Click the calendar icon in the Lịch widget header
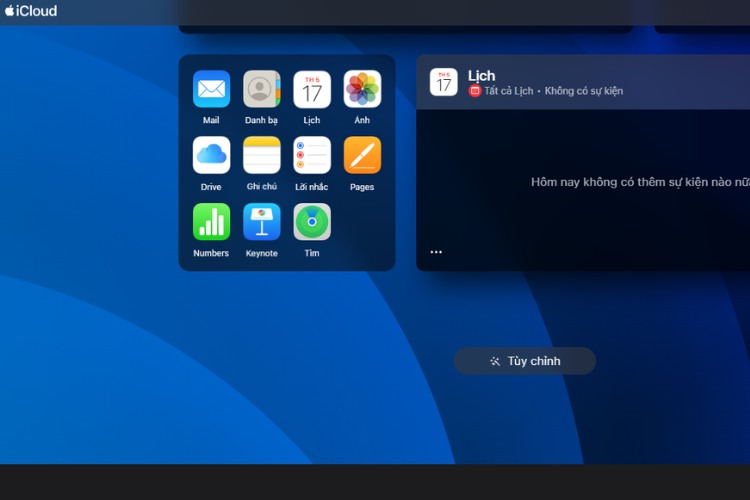This screenshot has height=500, width=750. (444, 82)
